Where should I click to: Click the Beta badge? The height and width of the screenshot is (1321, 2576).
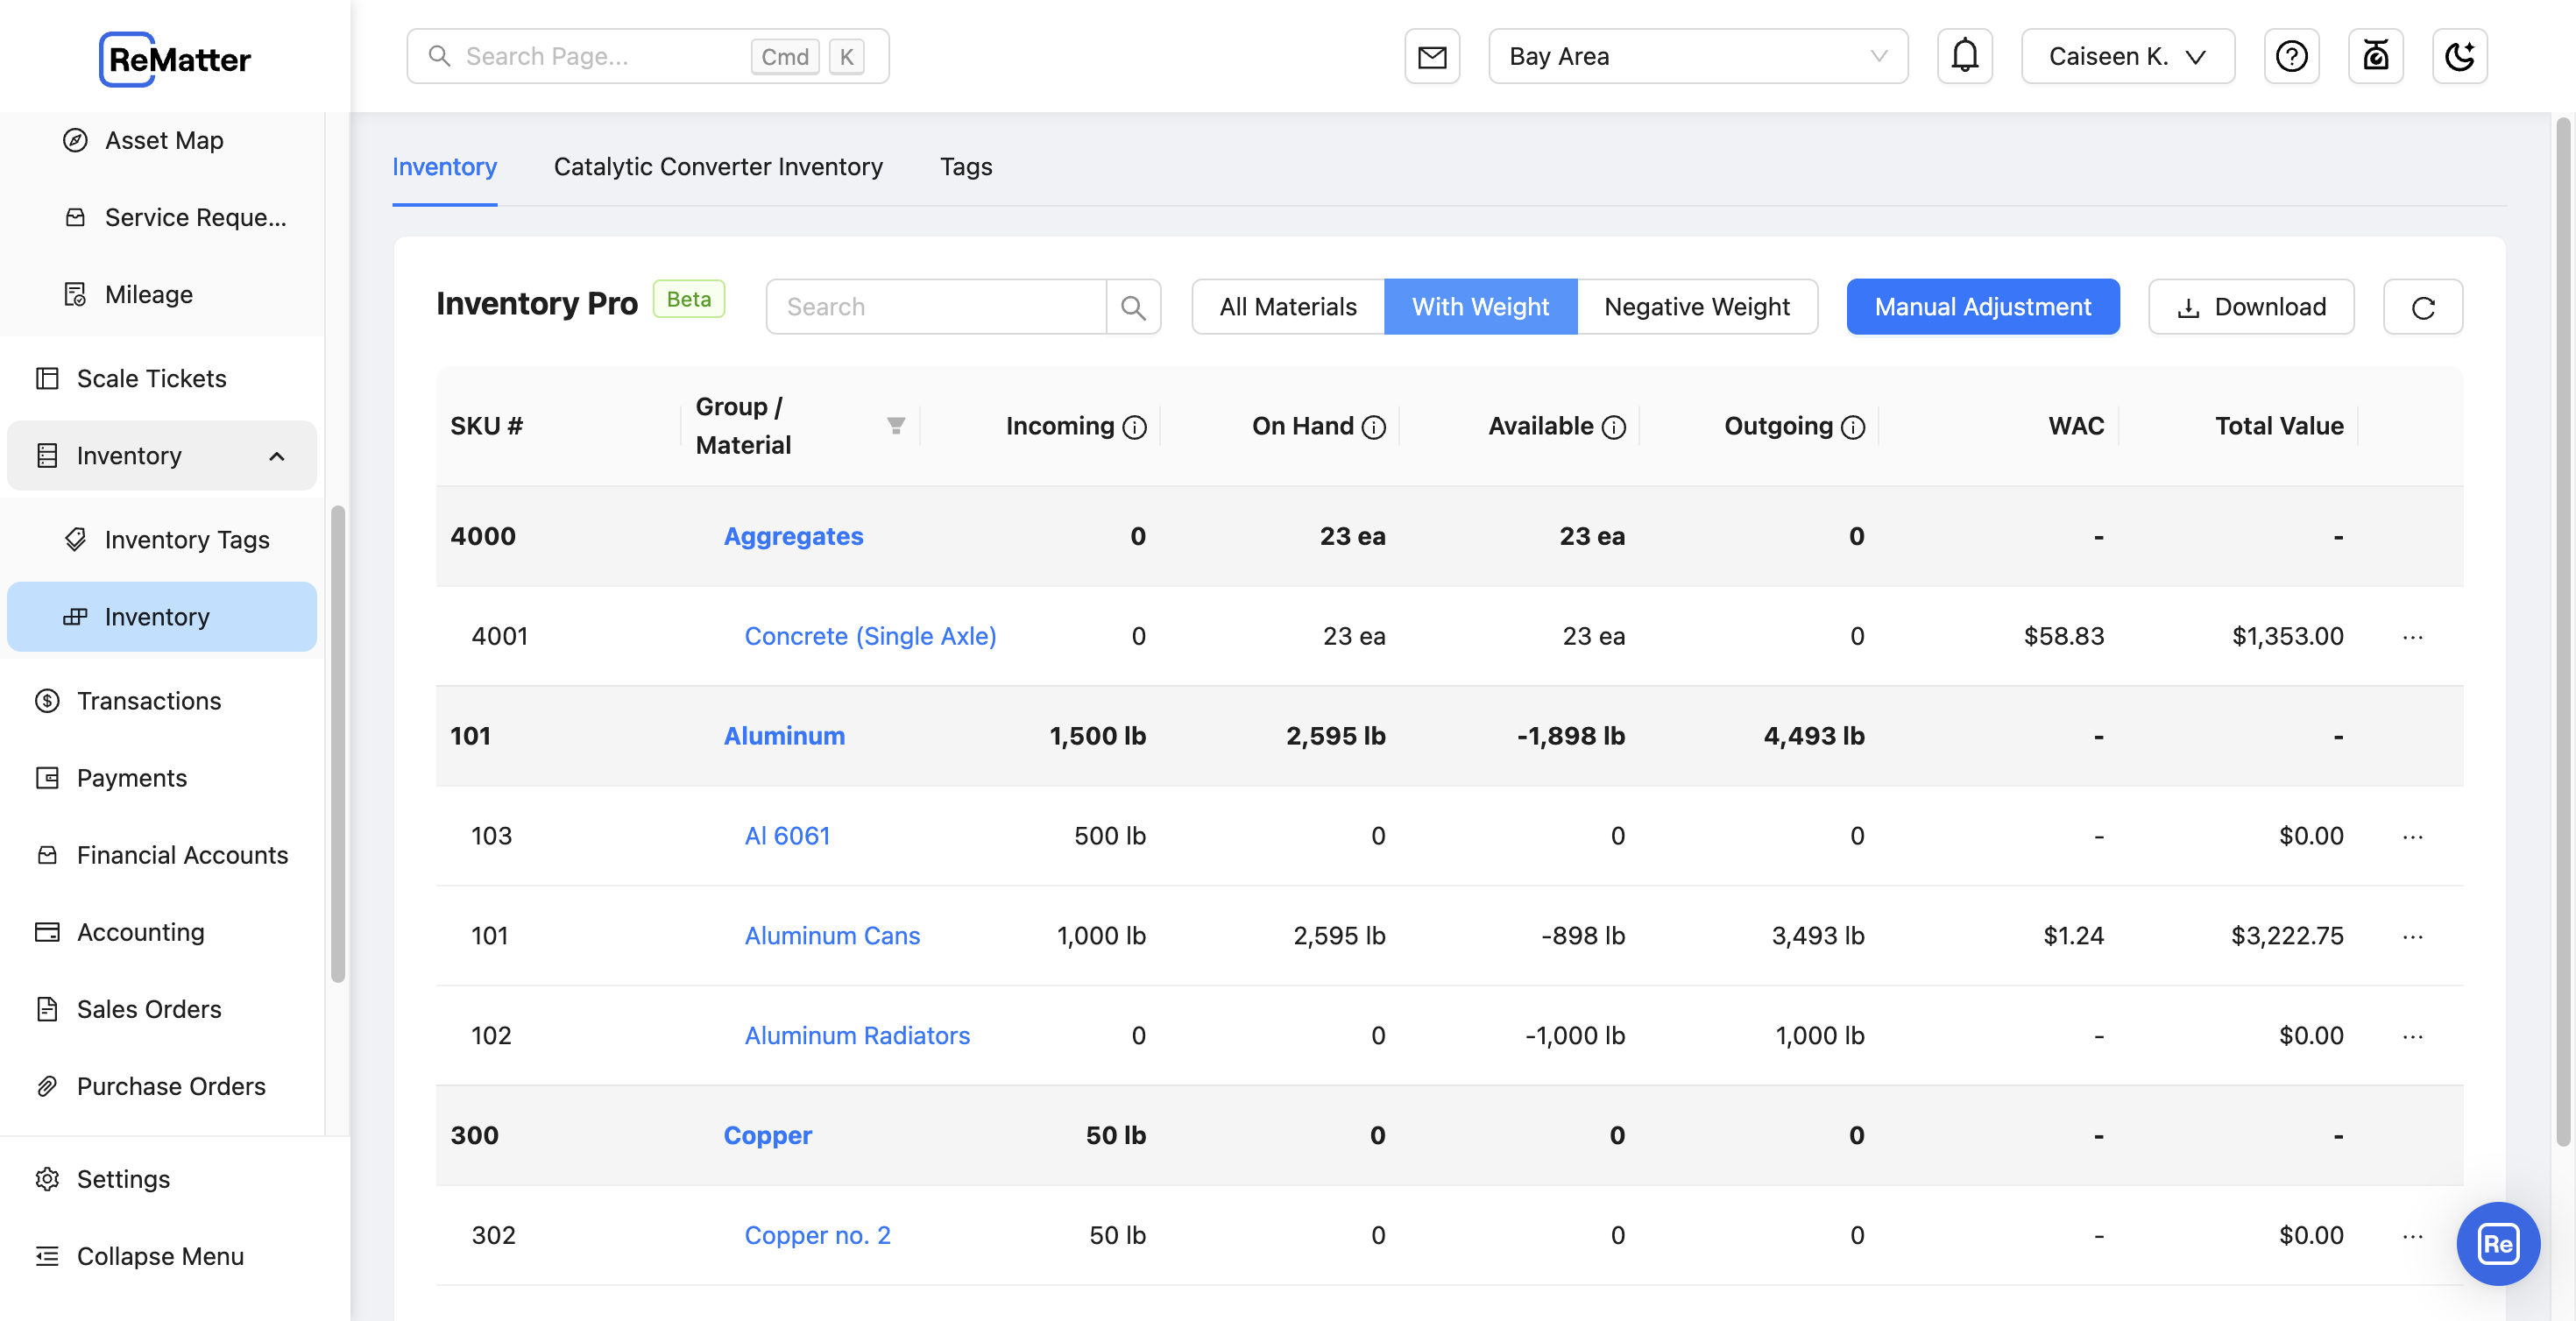(688, 299)
